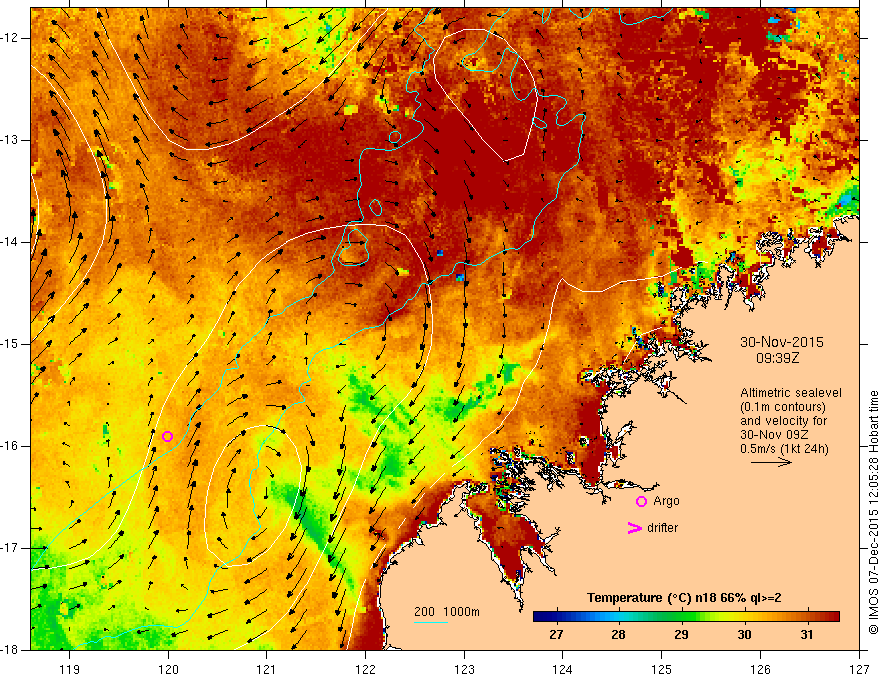Screen dimensions: 880x680
Task: Click the '200 1000m' depth contour label
Action: tap(447, 612)
